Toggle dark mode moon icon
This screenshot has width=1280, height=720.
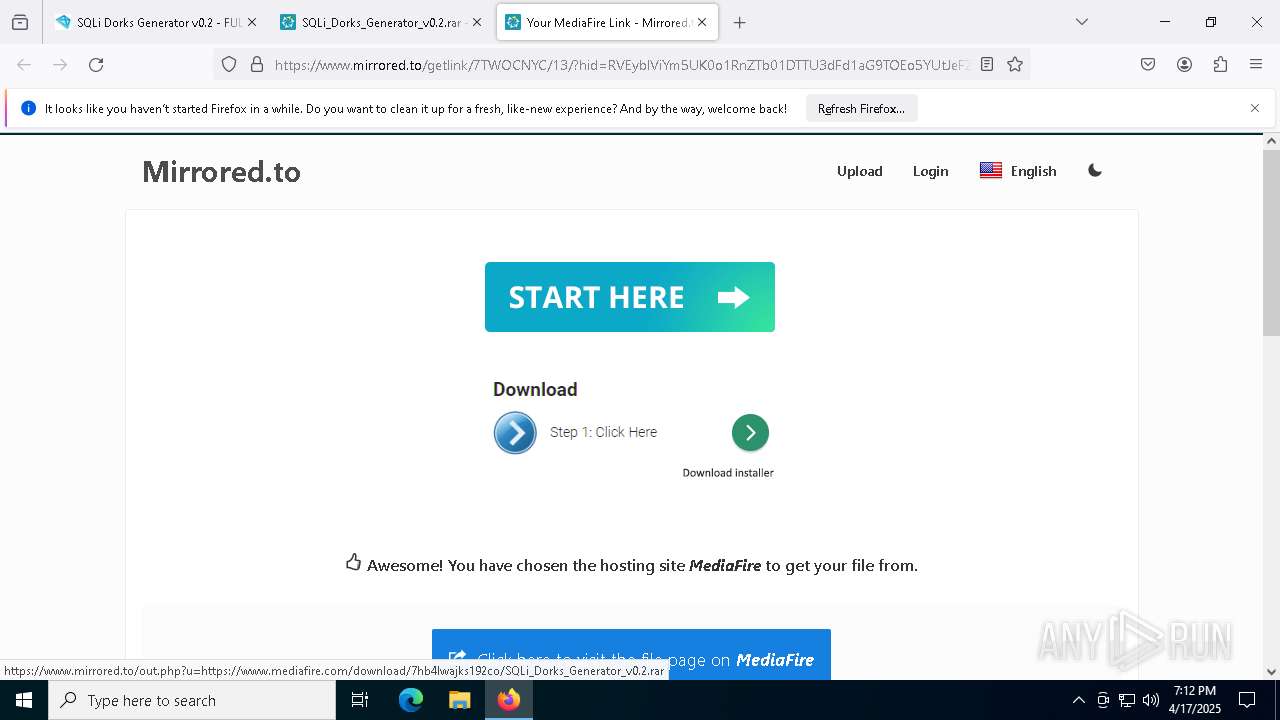click(x=1095, y=171)
